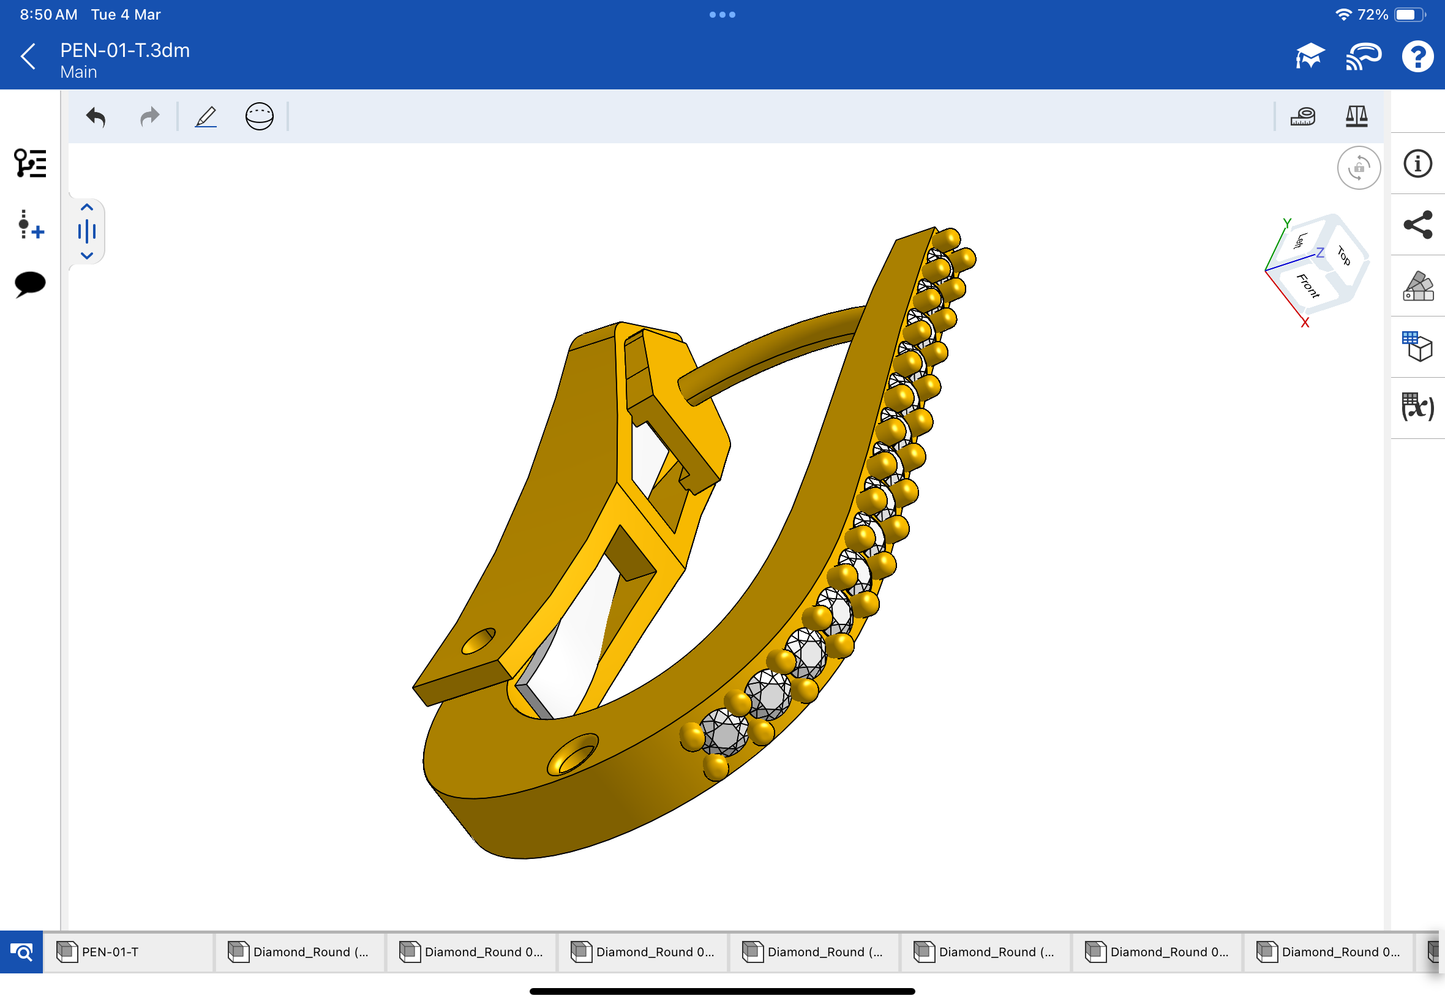Open the Measure tool
This screenshot has width=1445, height=1004.
click(x=1302, y=117)
